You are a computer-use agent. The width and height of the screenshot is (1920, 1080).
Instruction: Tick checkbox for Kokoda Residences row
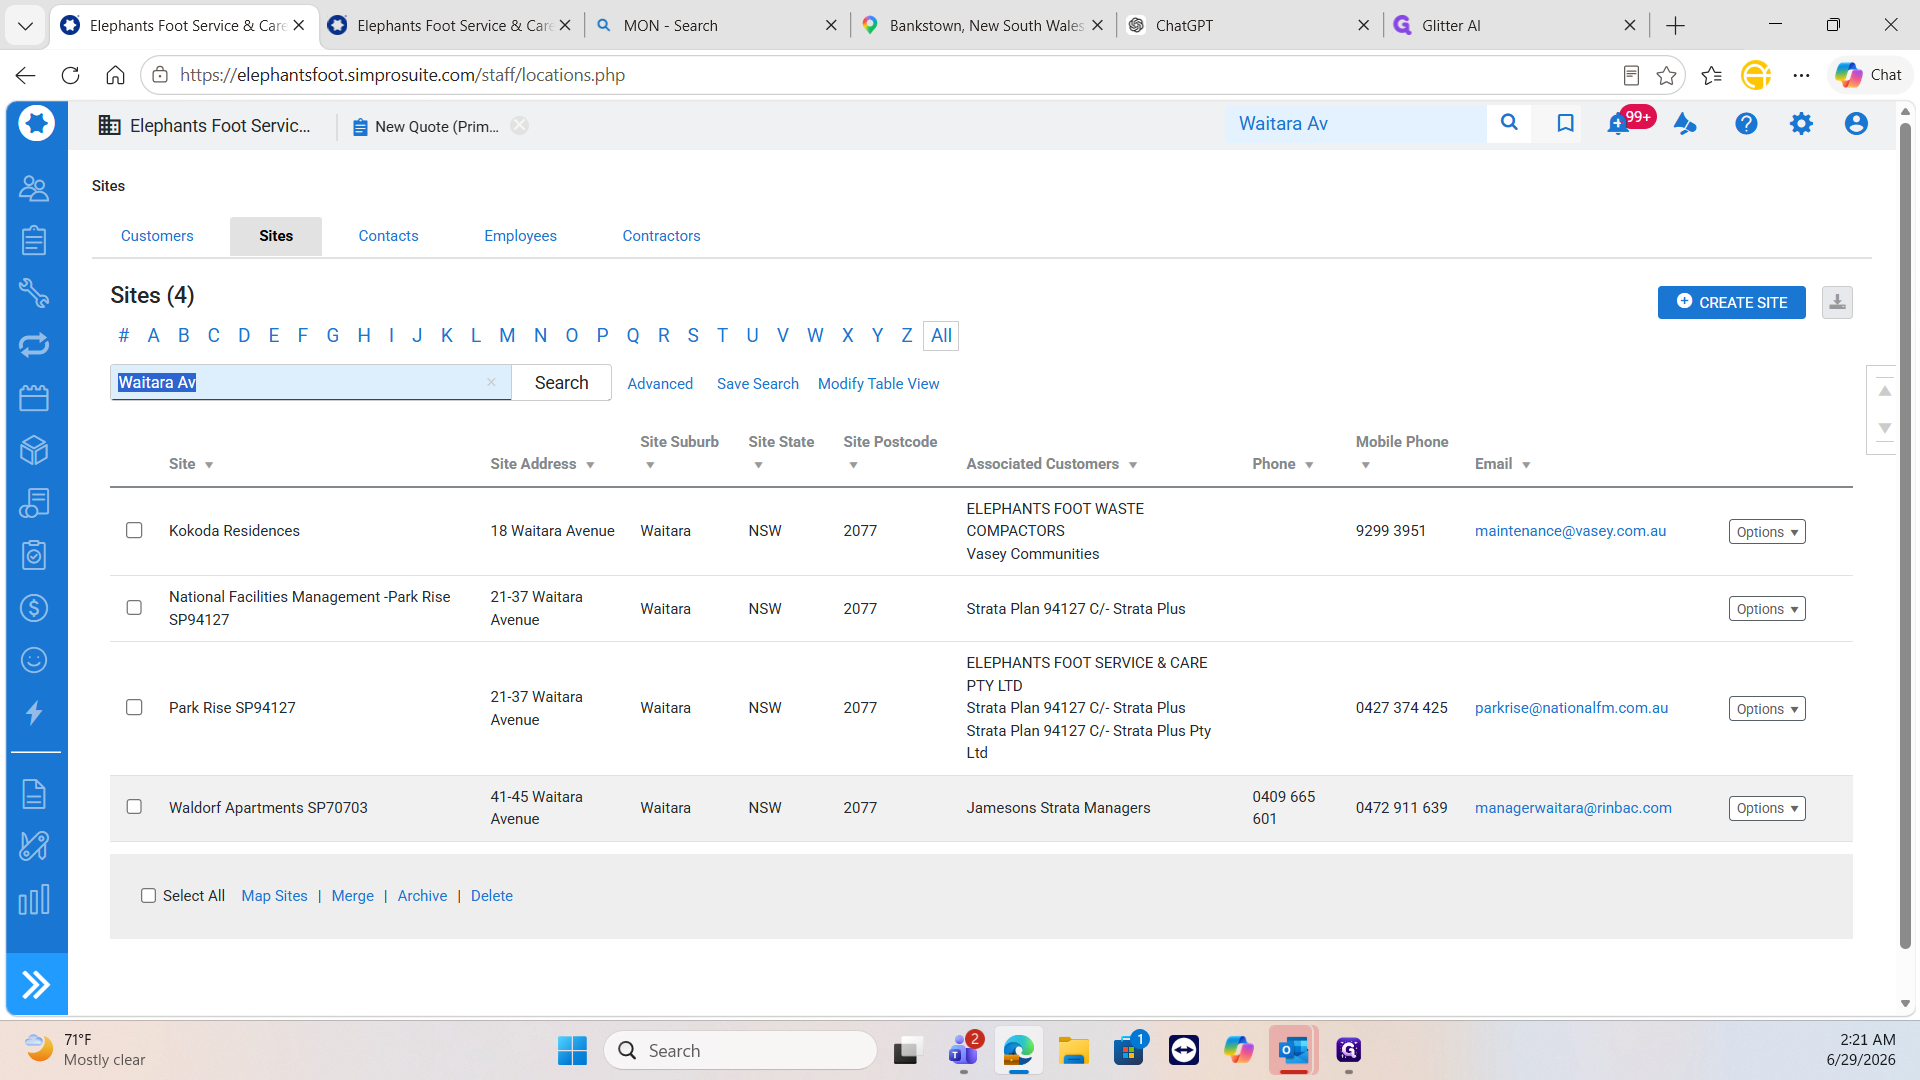pyautogui.click(x=134, y=530)
